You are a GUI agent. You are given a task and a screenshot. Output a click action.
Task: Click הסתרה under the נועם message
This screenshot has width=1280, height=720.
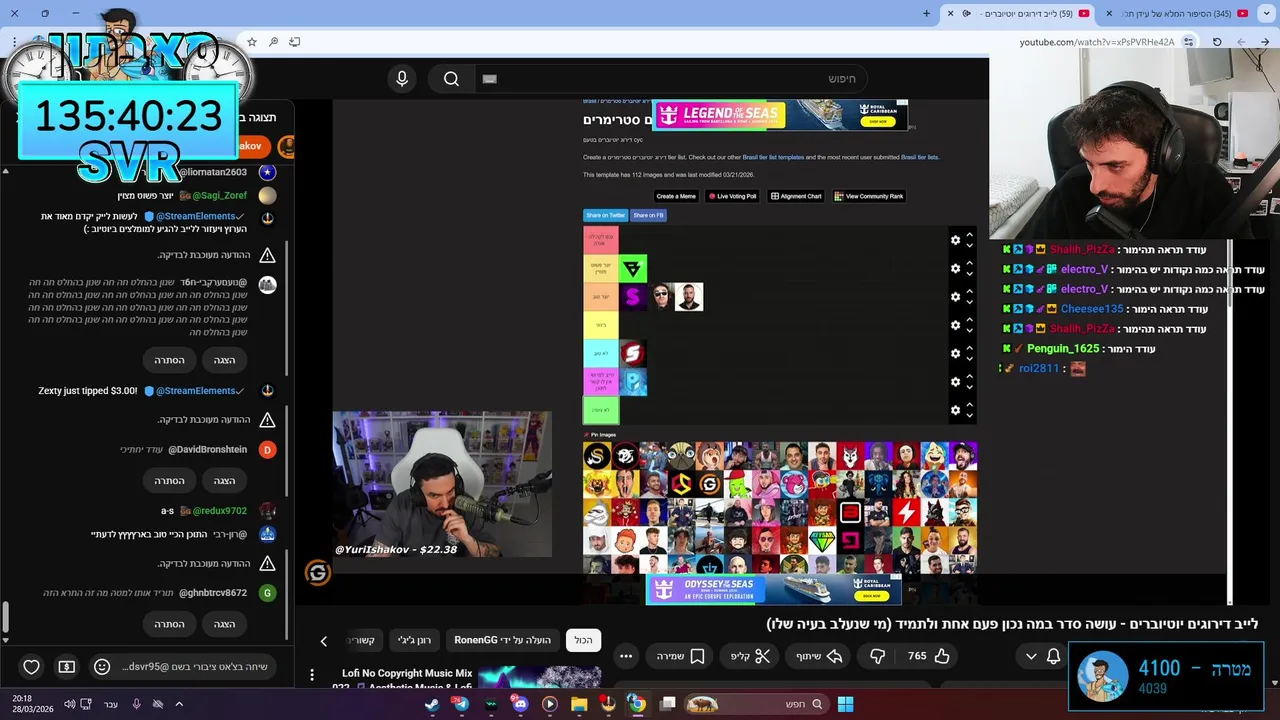(x=169, y=360)
